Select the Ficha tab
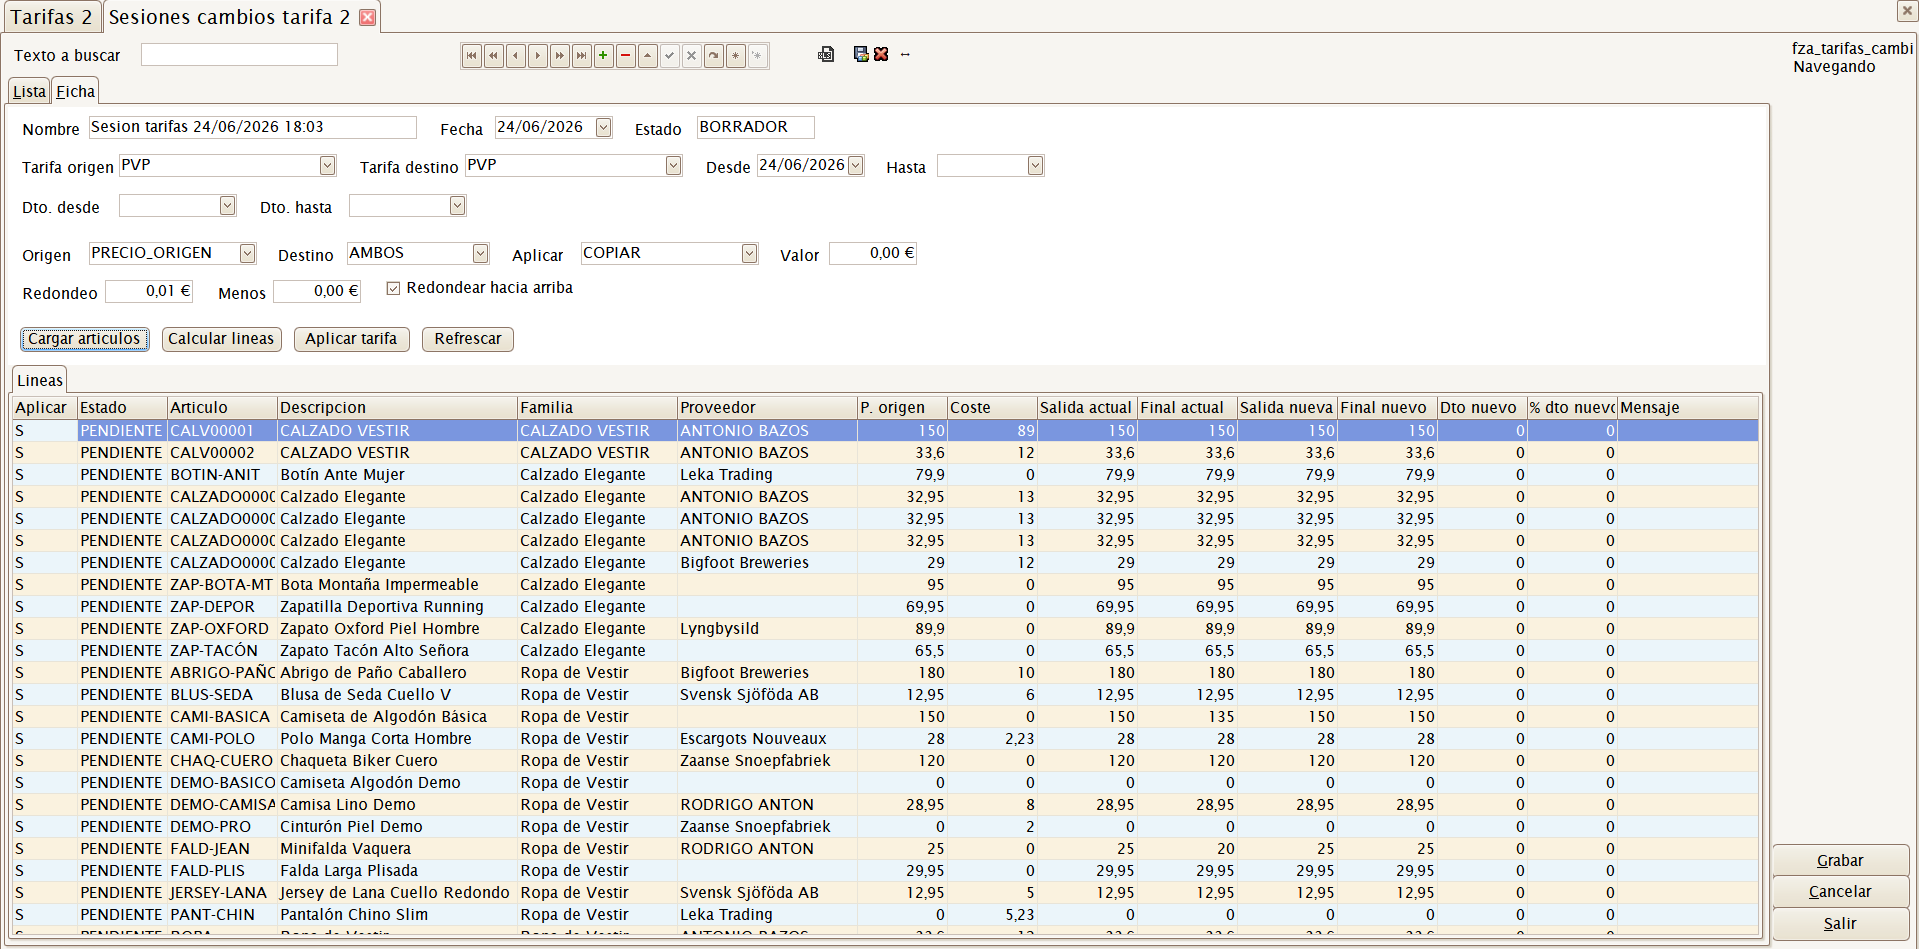The width and height of the screenshot is (1919, 949). (x=75, y=91)
